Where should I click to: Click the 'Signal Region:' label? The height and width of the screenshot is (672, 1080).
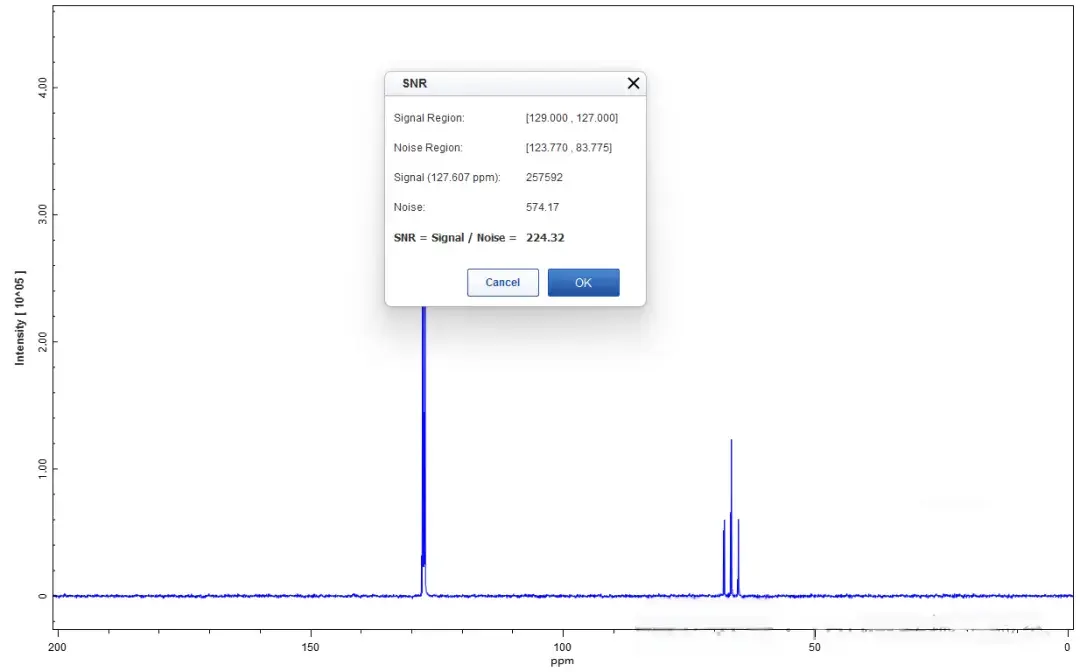click(x=429, y=118)
